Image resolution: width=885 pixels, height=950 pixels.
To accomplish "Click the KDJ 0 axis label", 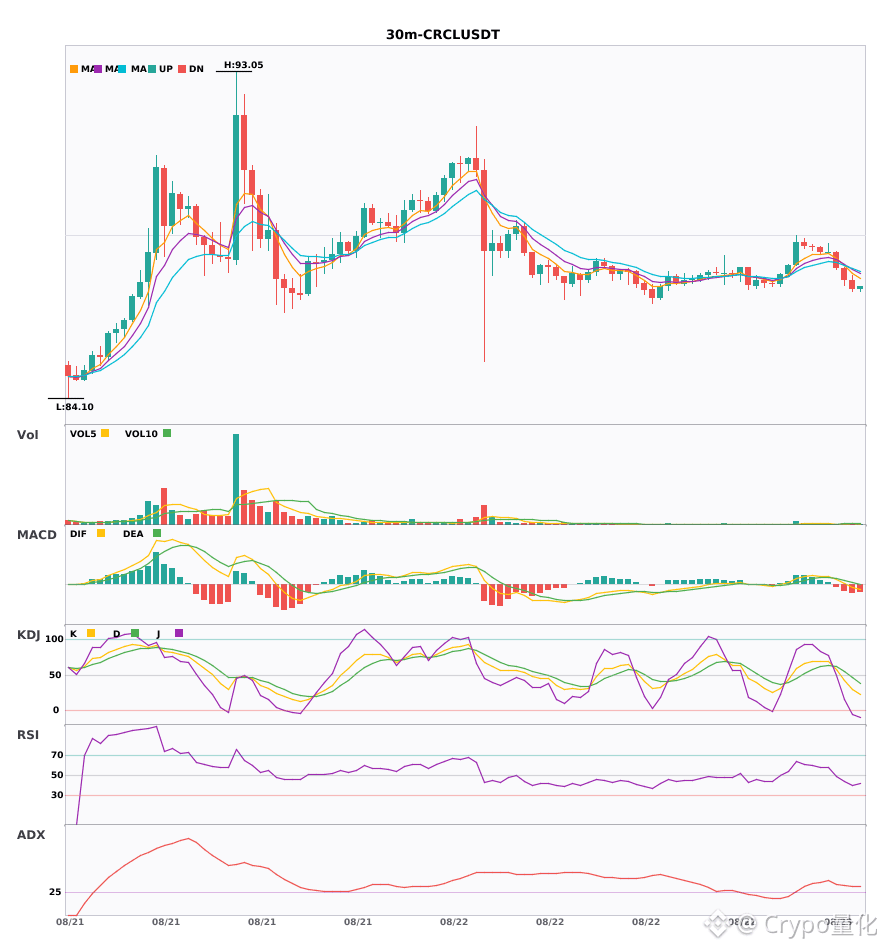I will click(56, 710).
